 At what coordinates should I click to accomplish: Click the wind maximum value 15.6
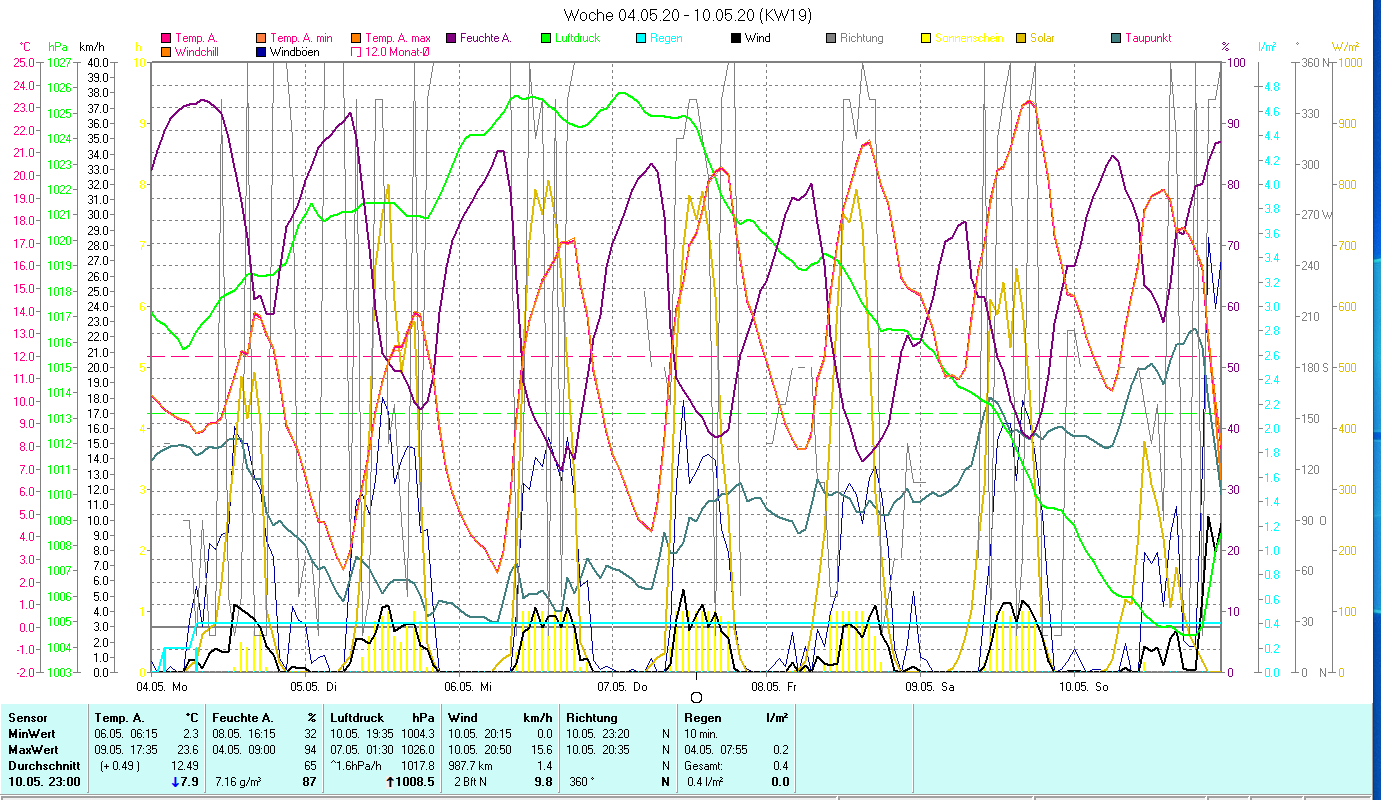coord(541,750)
